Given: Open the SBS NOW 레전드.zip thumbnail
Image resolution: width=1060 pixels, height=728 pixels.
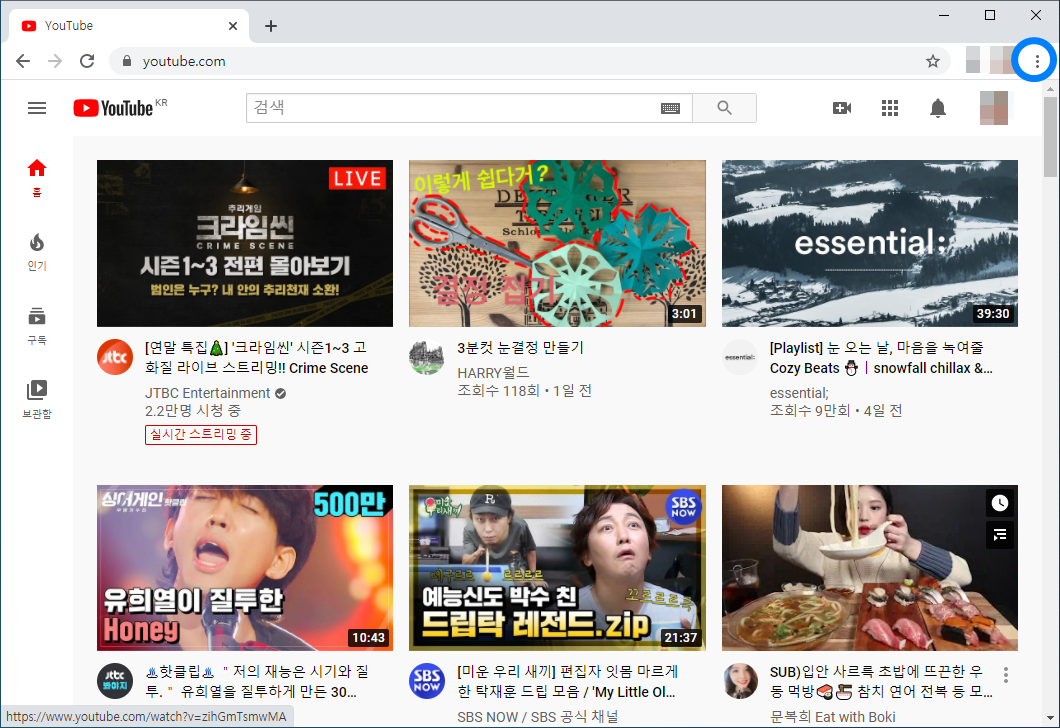Looking at the screenshot, I should click(x=557, y=568).
